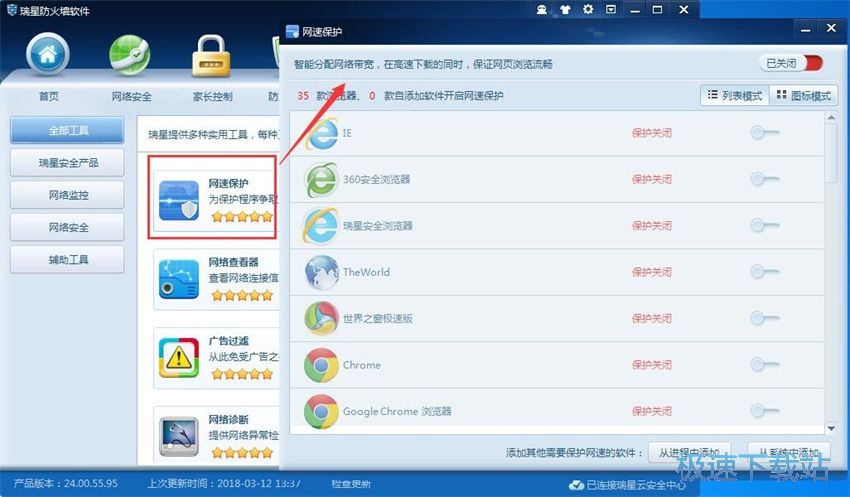This screenshot has width=850, height=497.
Task: Click the browser list scrollbar thumb
Action: coord(831,154)
